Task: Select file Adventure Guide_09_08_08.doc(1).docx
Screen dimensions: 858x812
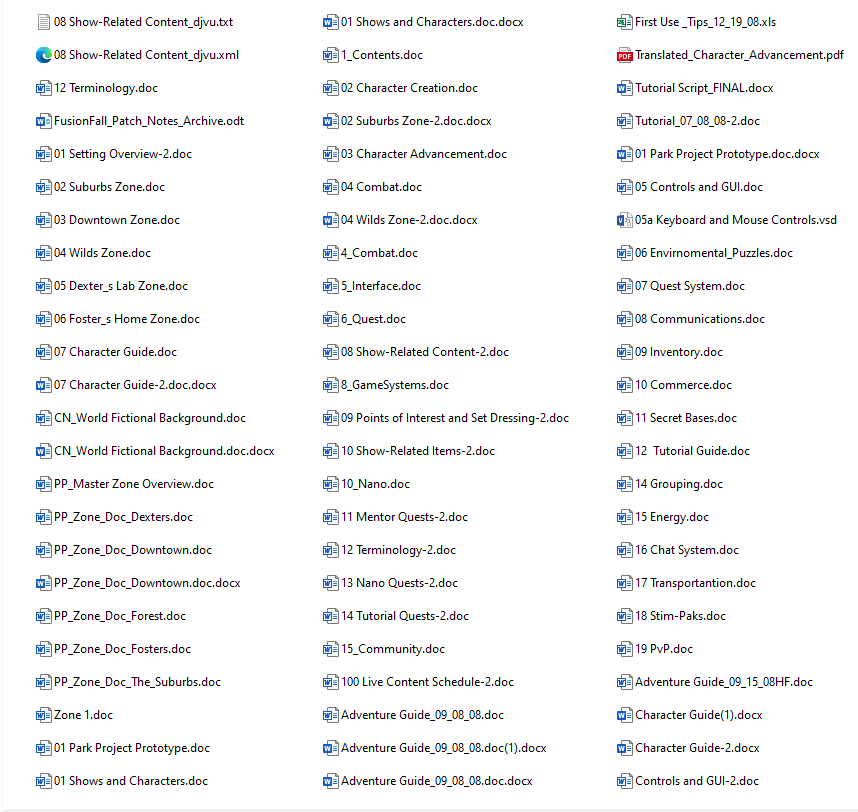Action: click(435, 748)
